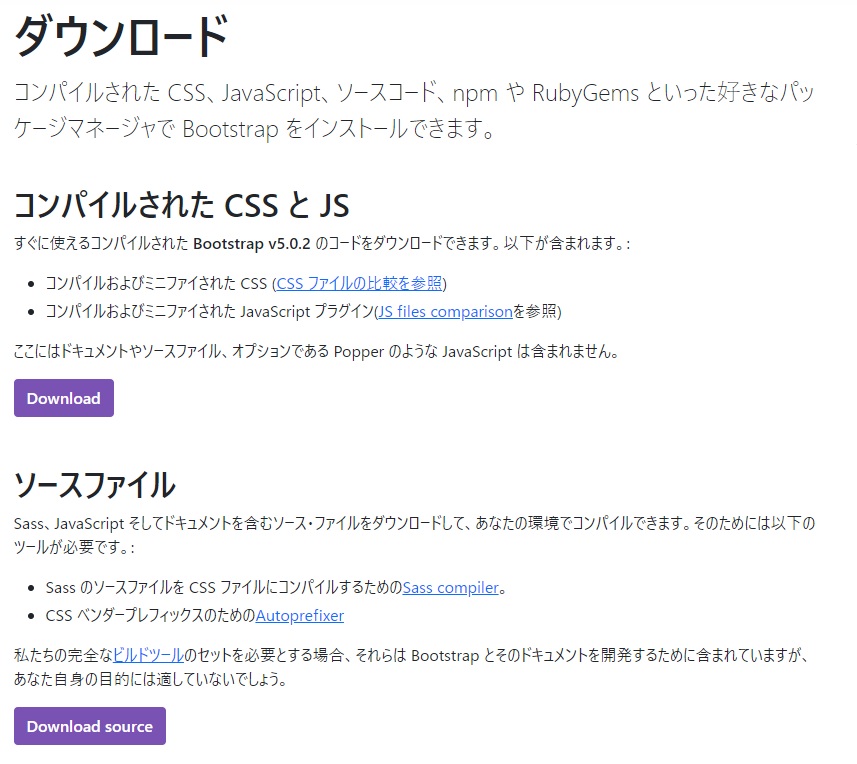Screen dimensions: 857x764
Task: Click the Bootstrap v5.0.2 bold text
Action: pos(252,244)
